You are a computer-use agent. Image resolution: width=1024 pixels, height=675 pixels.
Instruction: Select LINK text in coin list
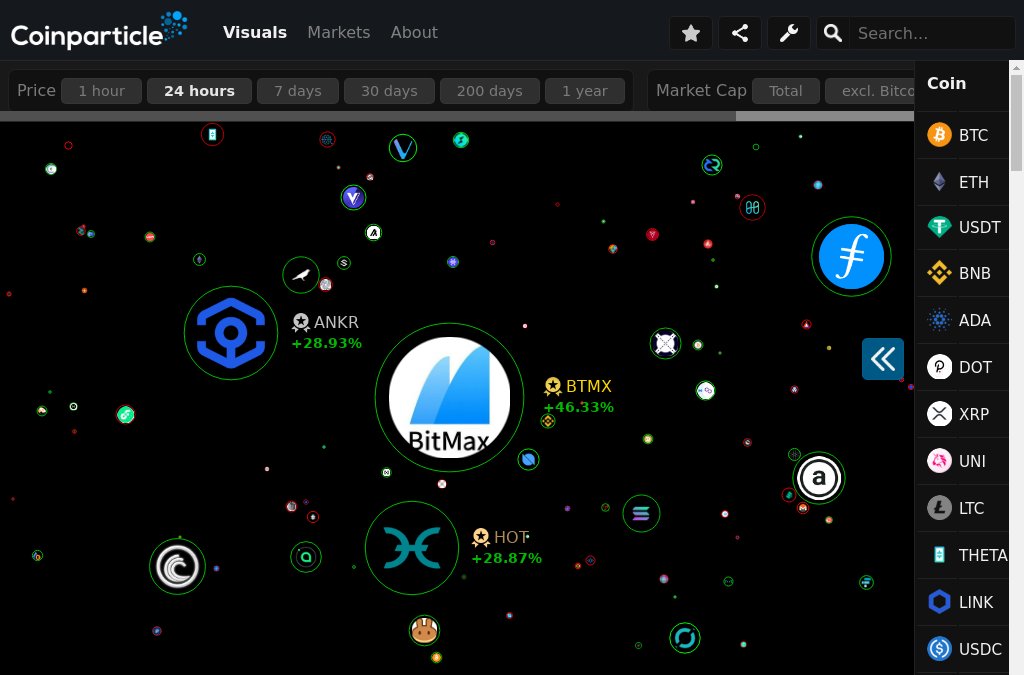click(976, 602)
